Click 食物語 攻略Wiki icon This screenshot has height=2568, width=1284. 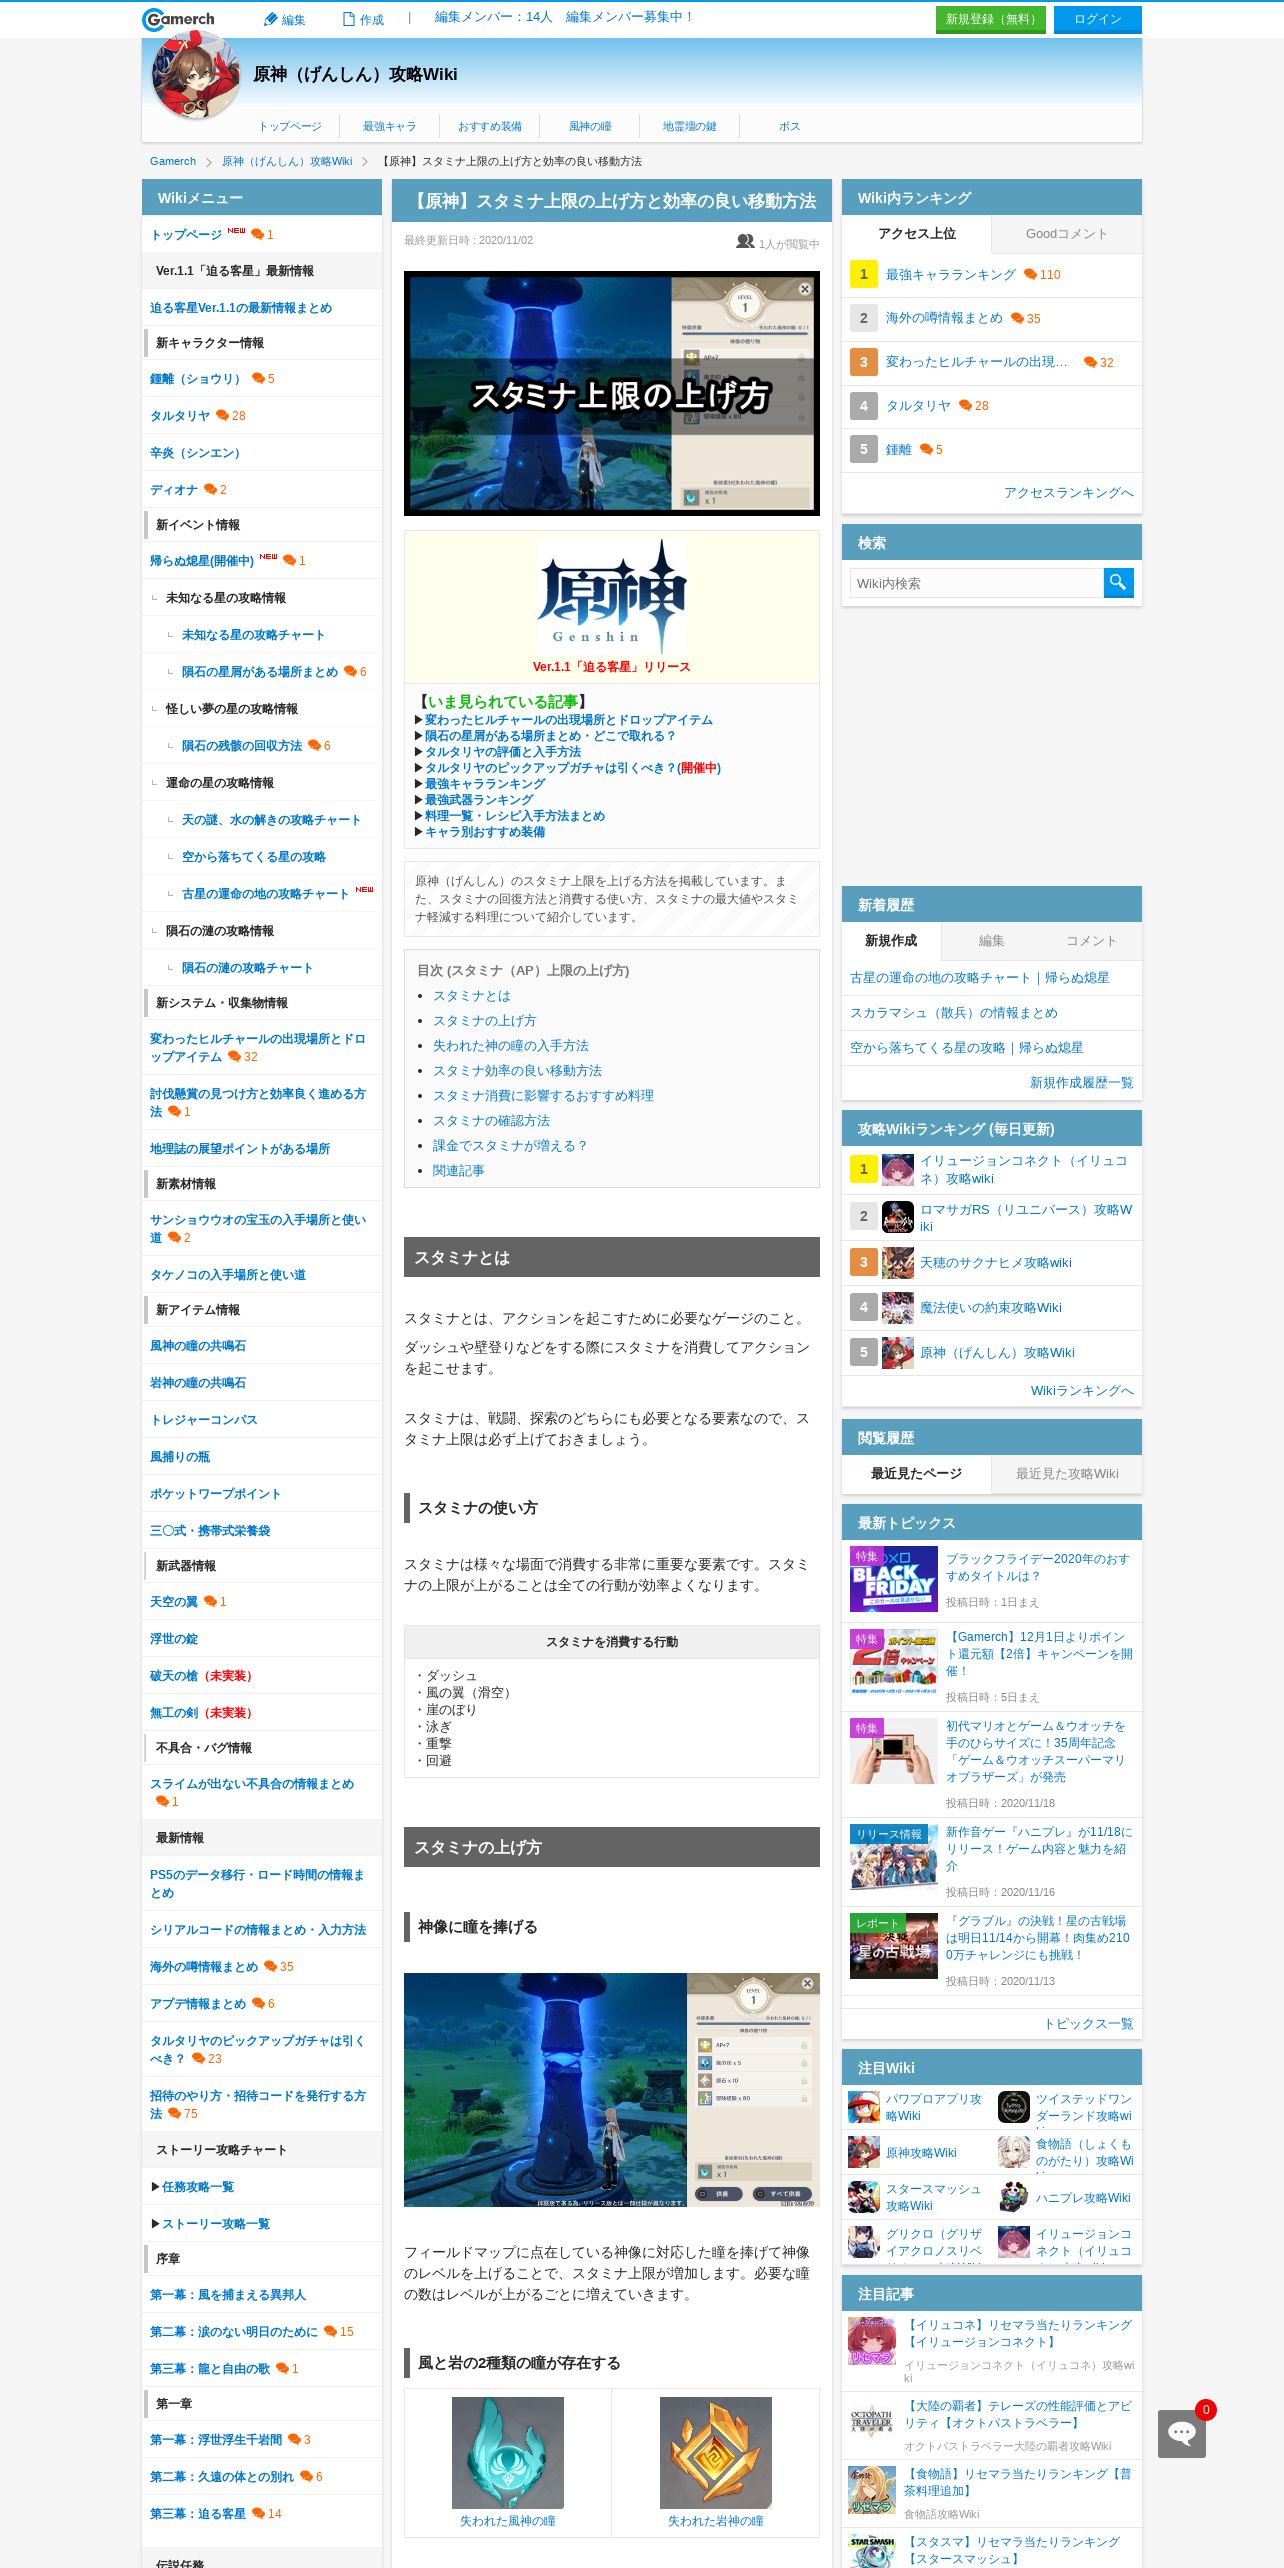click(1014, 2152)
